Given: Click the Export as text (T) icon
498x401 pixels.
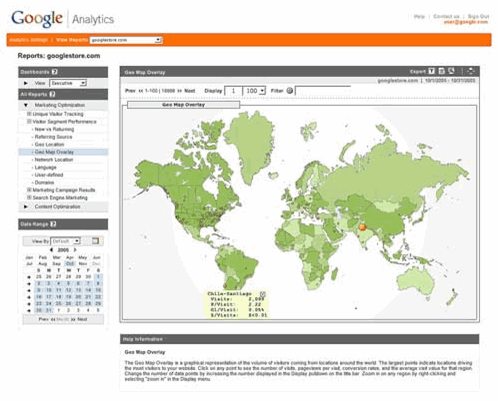Looking at the screenshot, I should tap(432, 71).
